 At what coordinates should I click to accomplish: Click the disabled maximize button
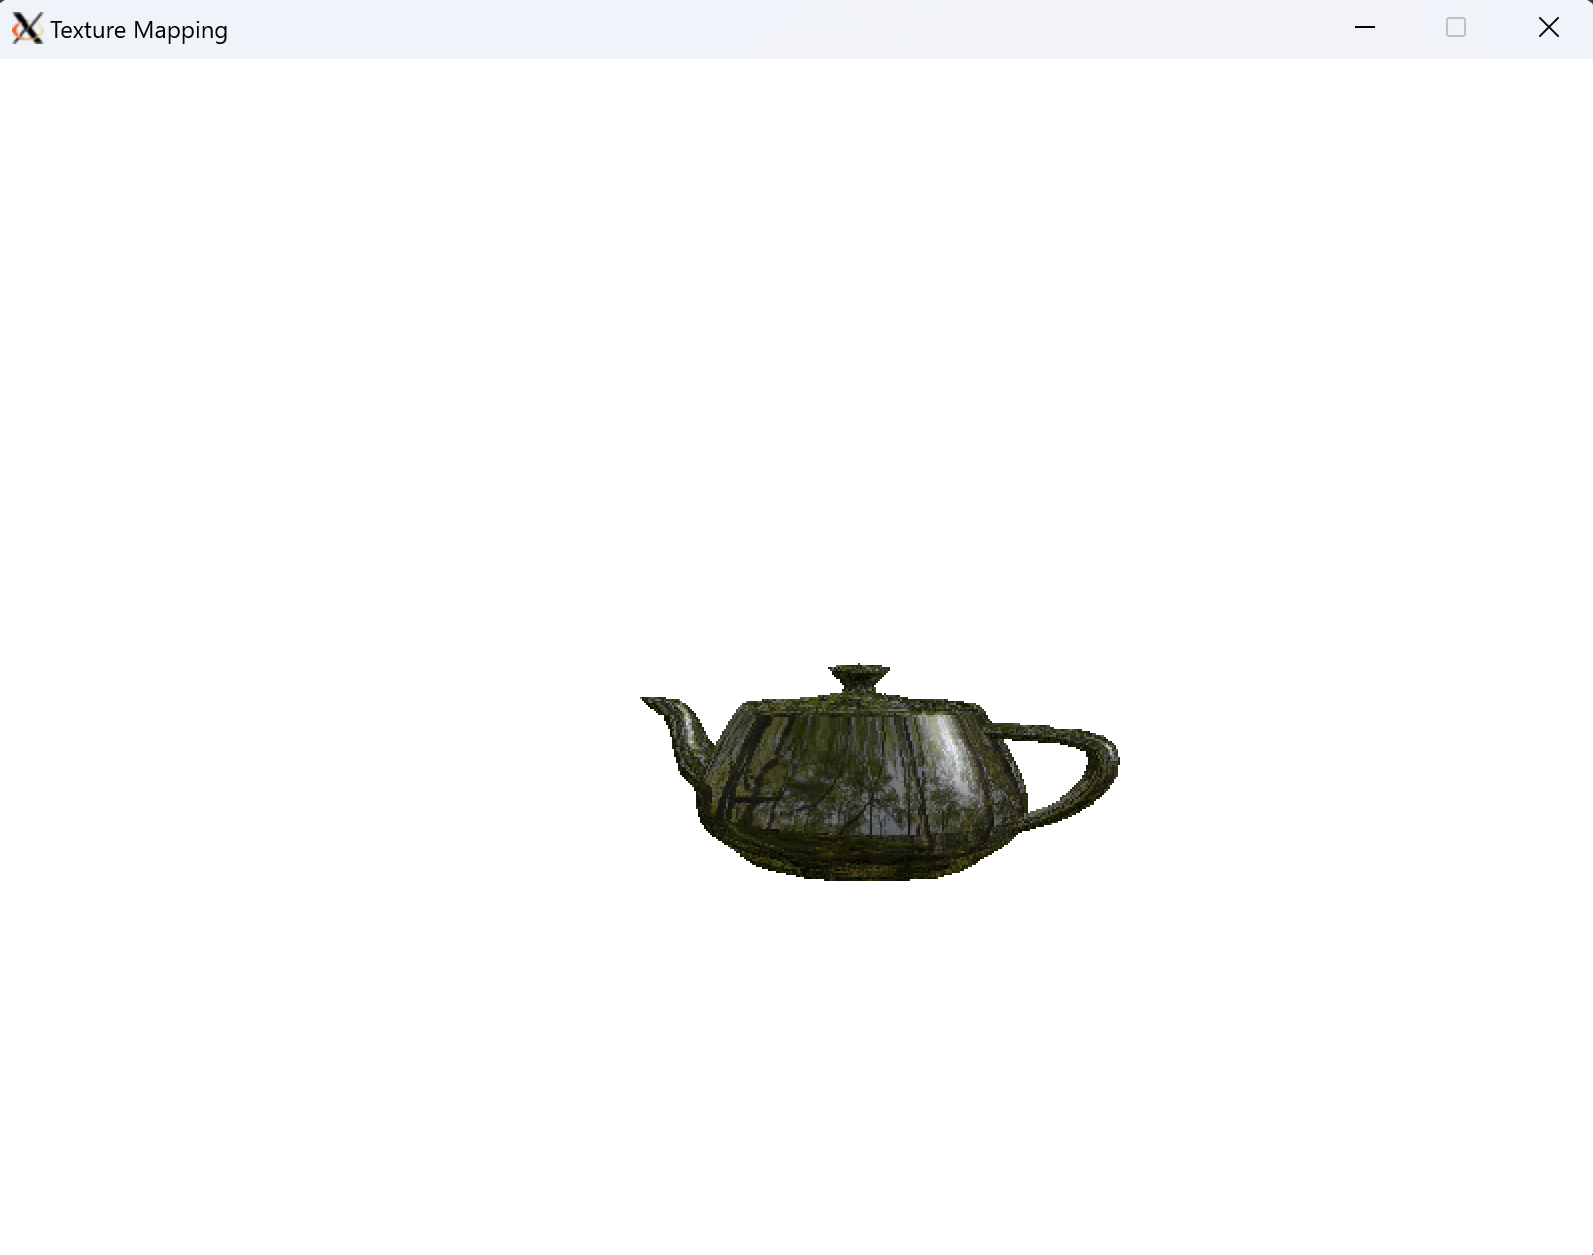1456,28
